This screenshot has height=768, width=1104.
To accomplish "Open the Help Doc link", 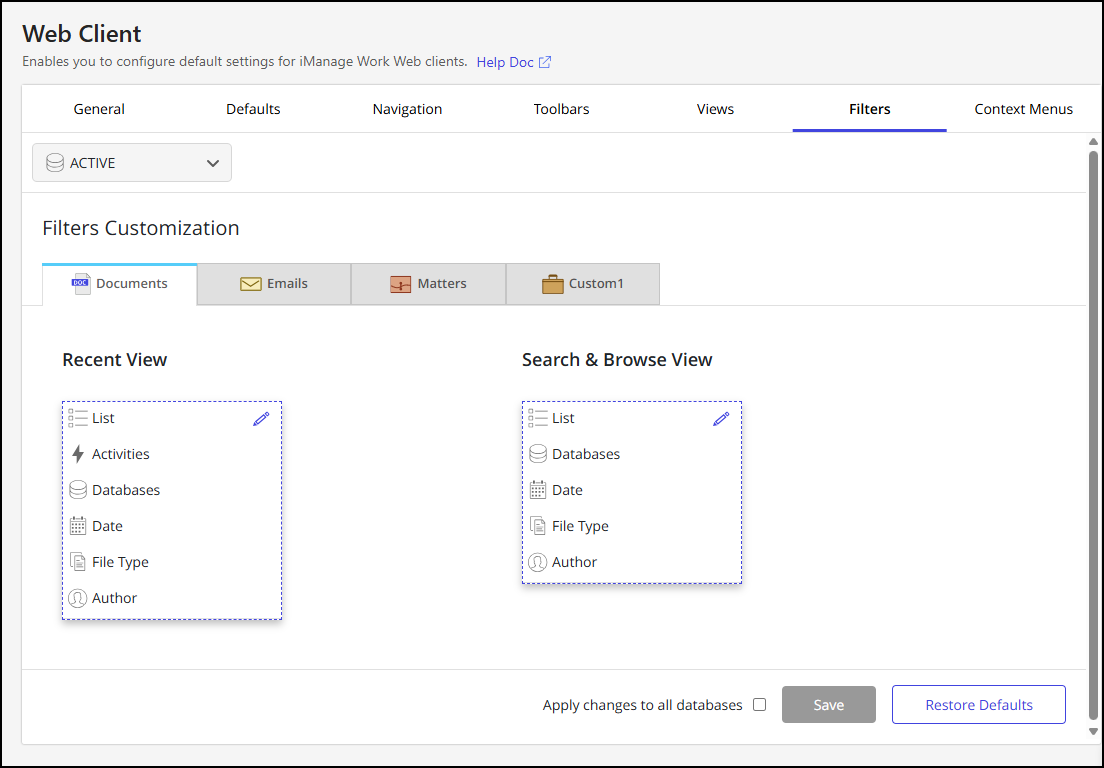I will click(x=513, y=62).
